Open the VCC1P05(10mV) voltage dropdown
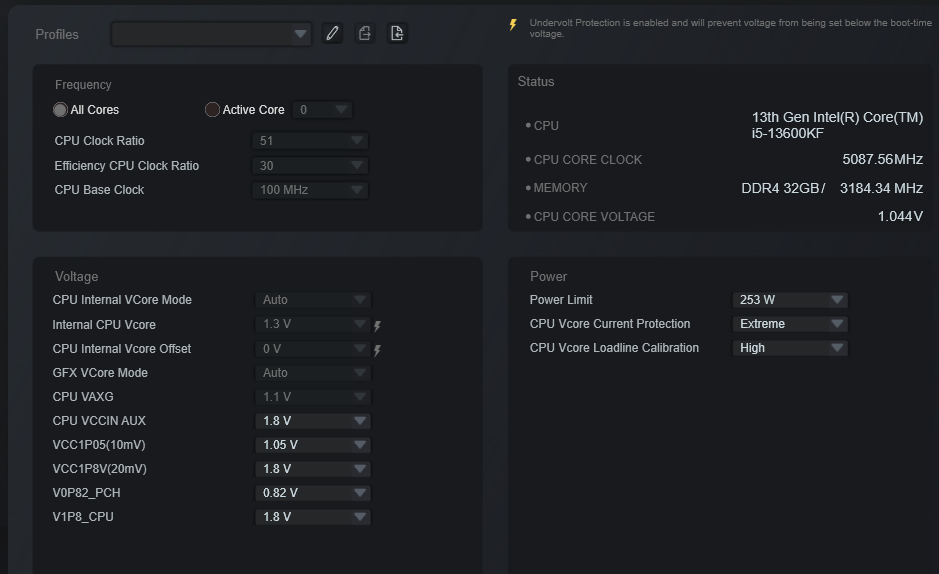The image size is (939, 574). (313, 445)
